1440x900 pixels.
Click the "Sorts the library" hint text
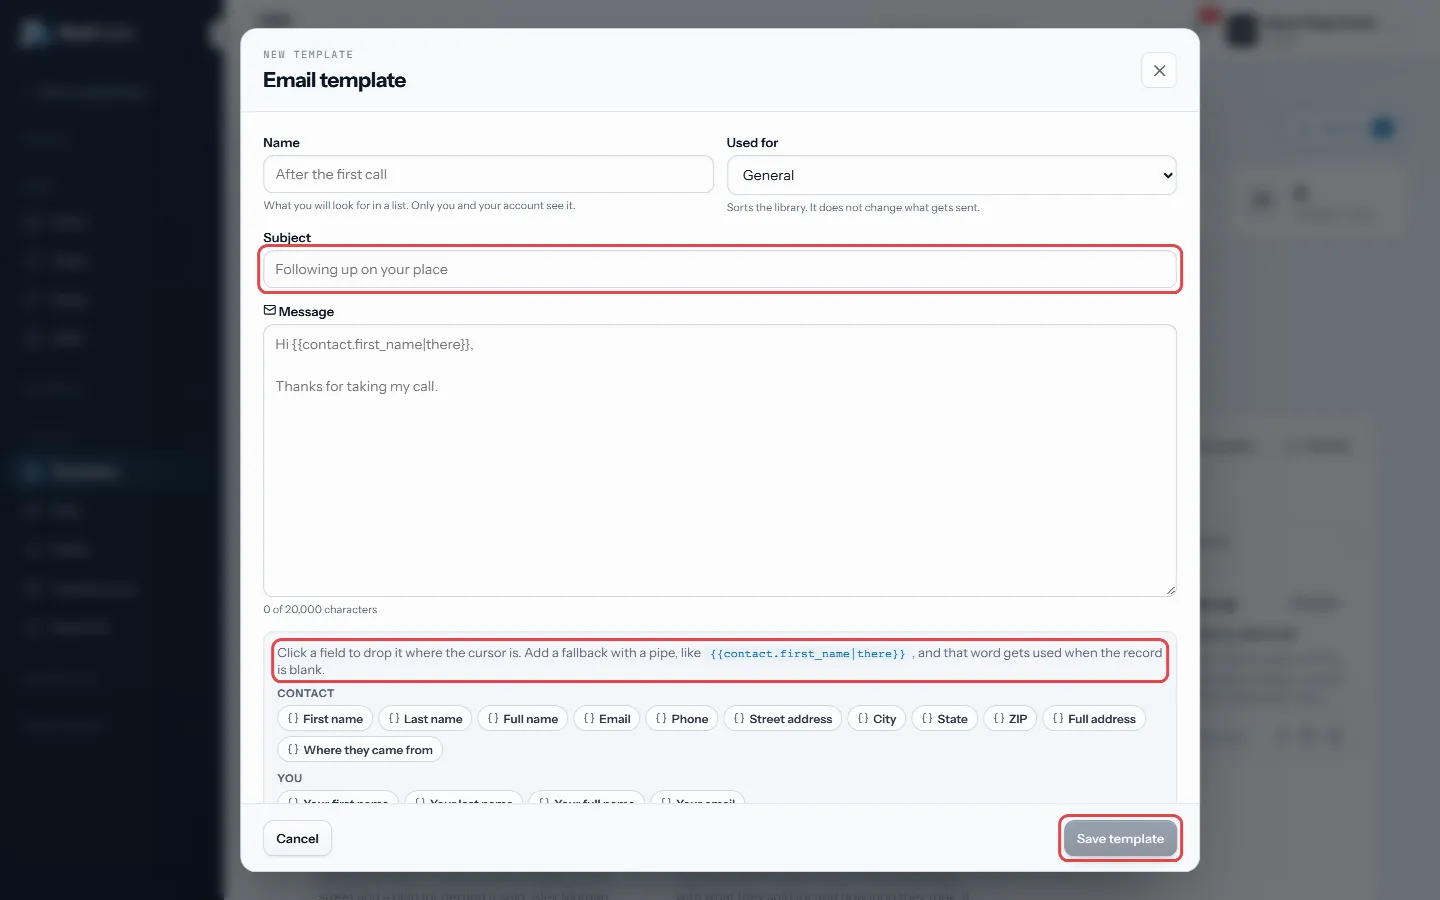click(853, 208)
